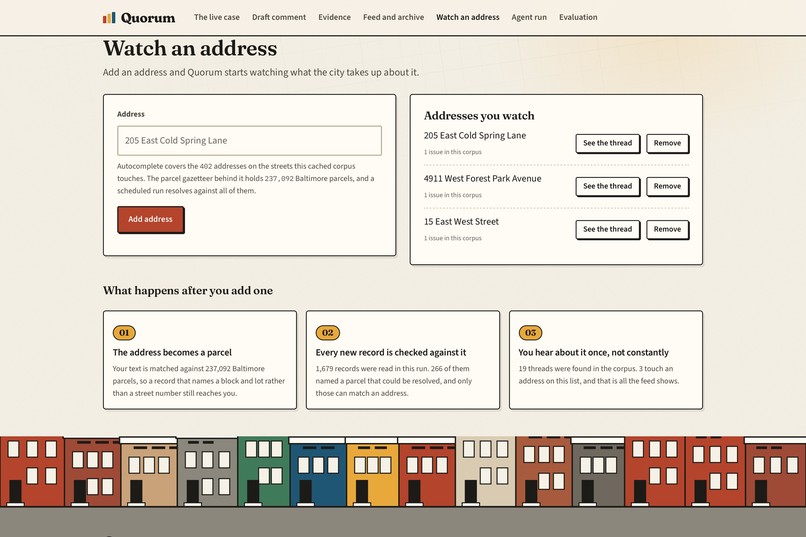Open the Agent run page
The image size is (806, 537).
[529, 17]
